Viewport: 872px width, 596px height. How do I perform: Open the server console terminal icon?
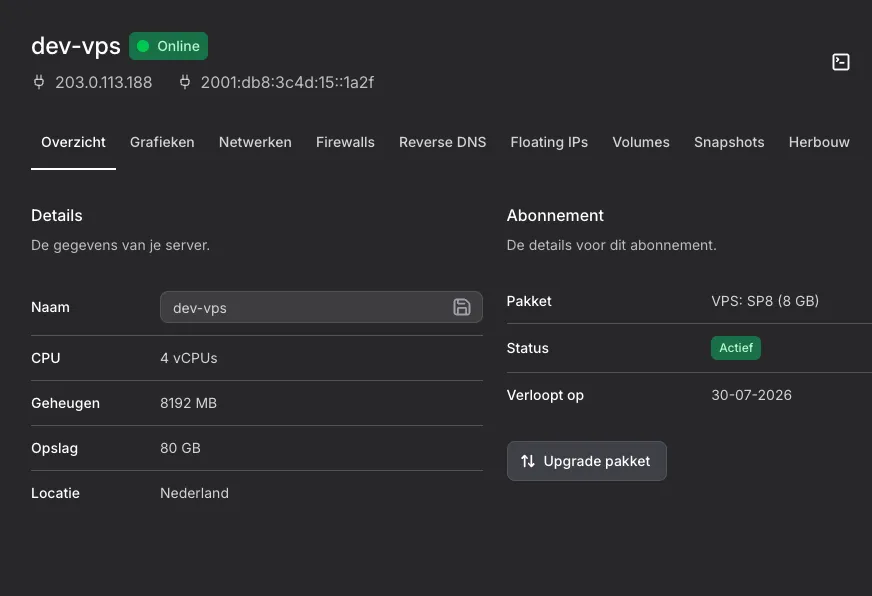[840, 62]
